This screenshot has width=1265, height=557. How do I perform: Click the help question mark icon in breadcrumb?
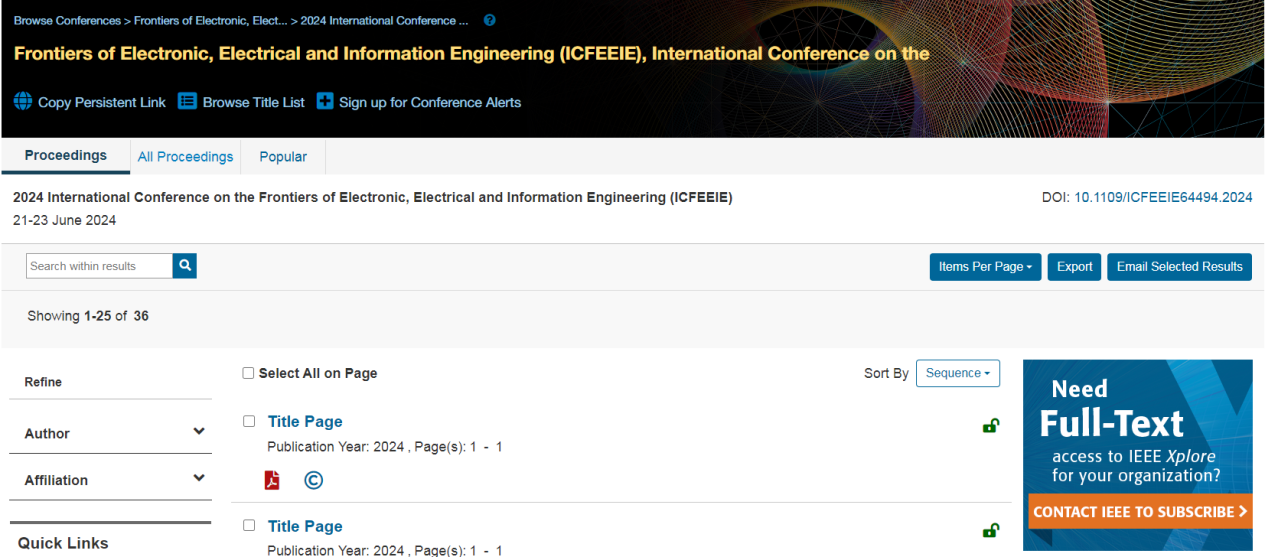(x=489, y=20)
